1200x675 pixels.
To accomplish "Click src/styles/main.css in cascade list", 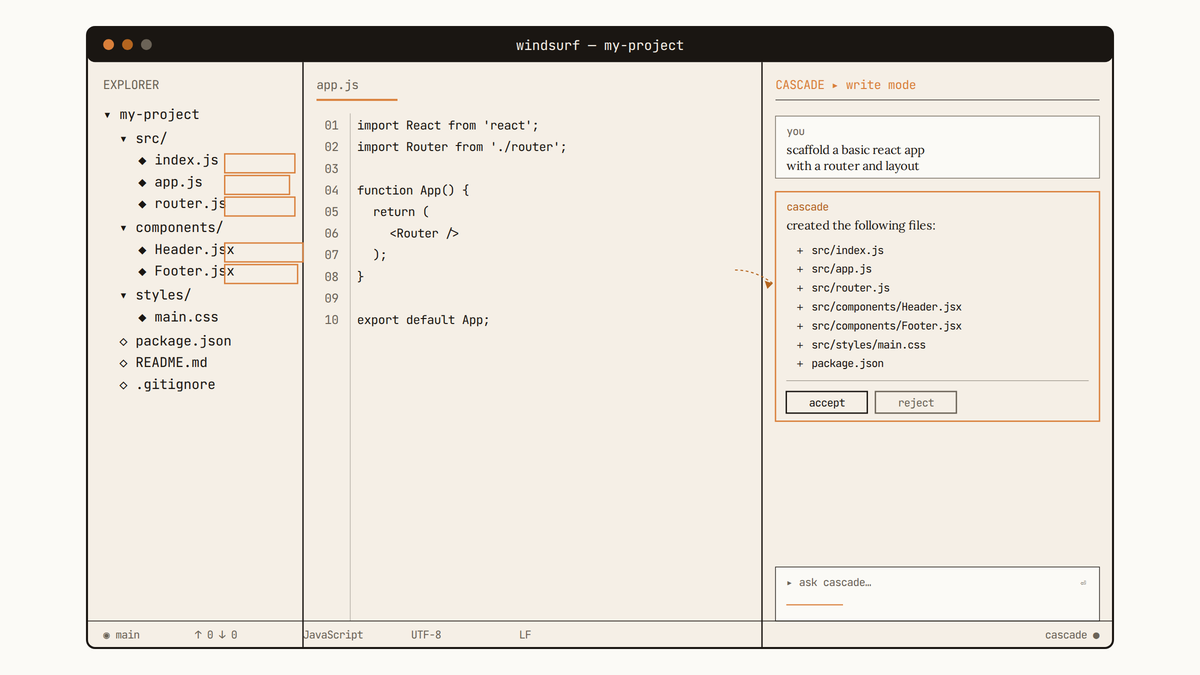I will (x=868, y=346).
